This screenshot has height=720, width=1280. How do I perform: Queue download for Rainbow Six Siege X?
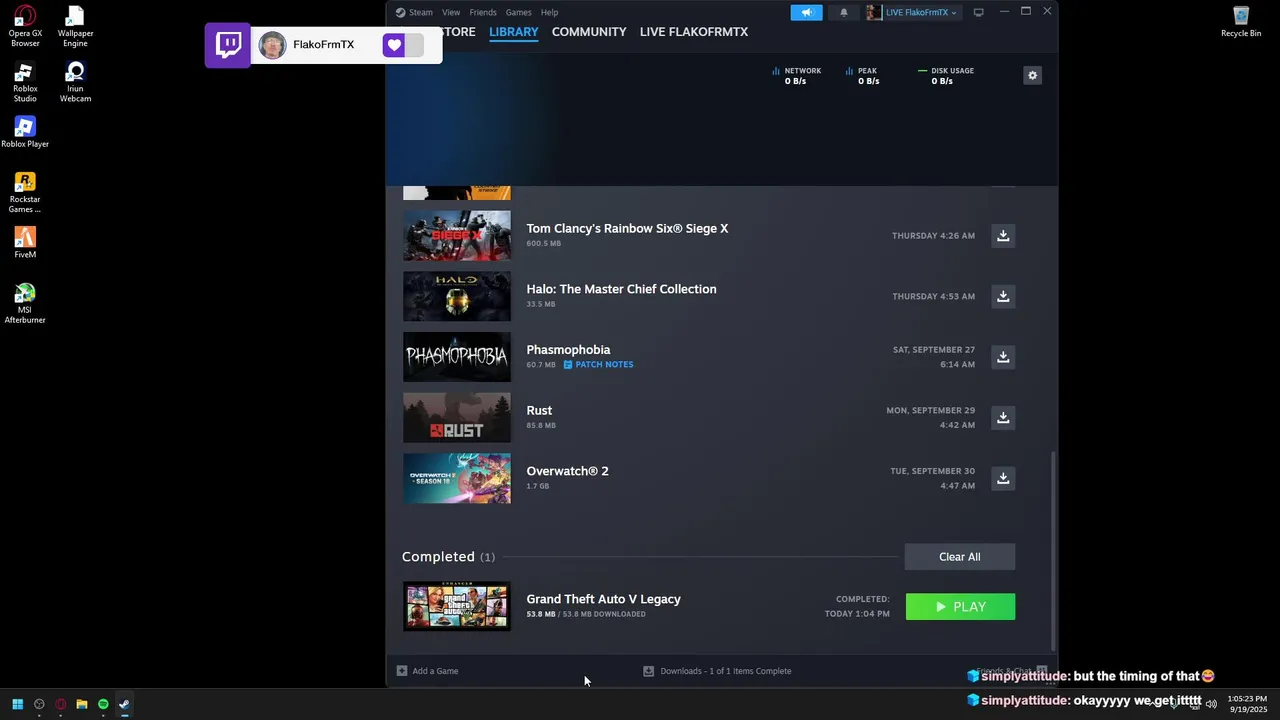click(1003, 236)
